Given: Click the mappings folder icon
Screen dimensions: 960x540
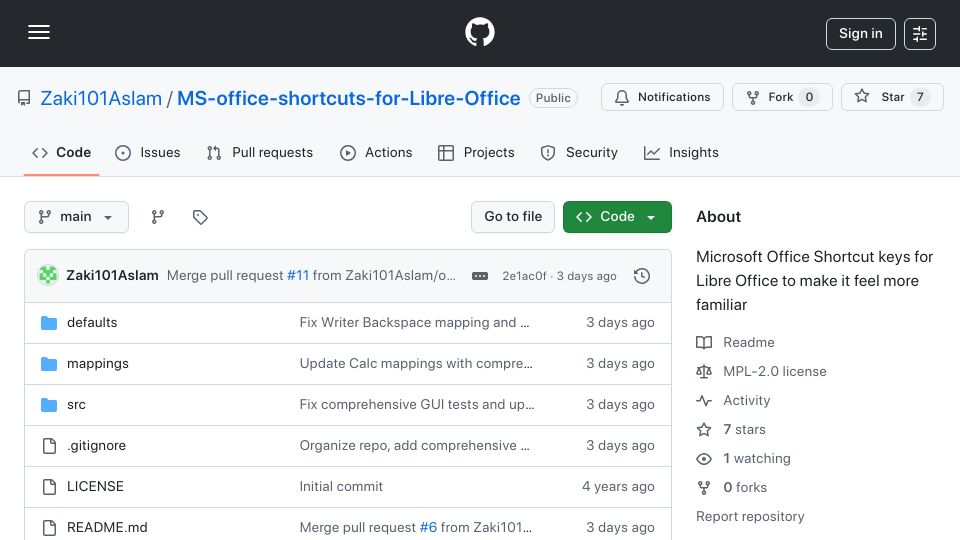Looking at the screenshot, I should pos(49,364).
